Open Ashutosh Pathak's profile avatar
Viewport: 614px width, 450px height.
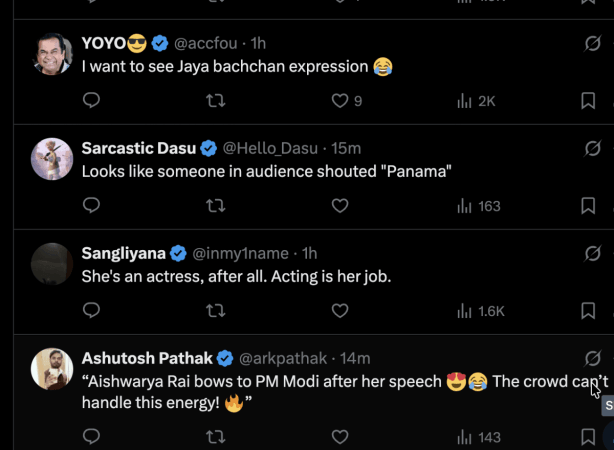pos(52,369)
